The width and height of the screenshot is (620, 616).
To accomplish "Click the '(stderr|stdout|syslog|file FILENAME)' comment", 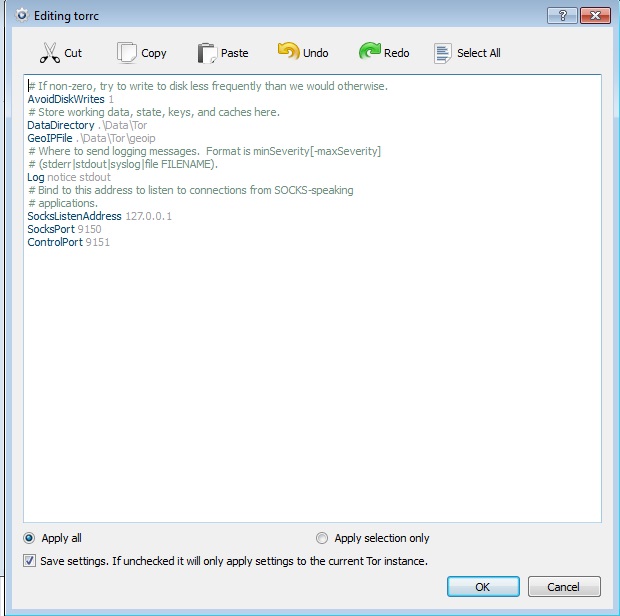I will coord(123,164).
